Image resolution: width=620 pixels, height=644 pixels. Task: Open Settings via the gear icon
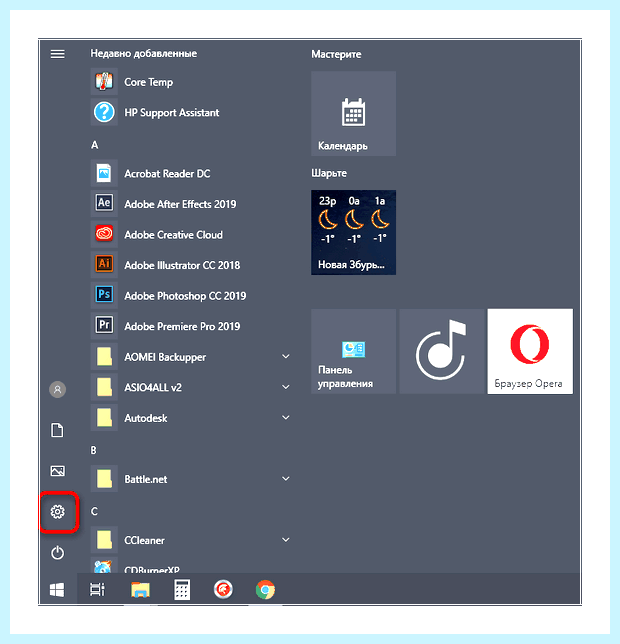[x=57, y=512]
